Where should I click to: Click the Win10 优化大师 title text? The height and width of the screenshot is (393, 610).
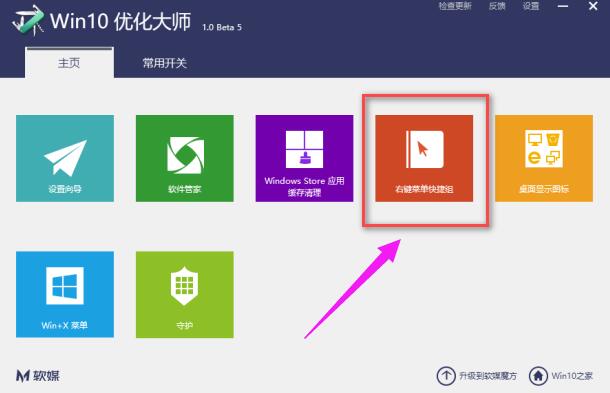tap(121, 21)
